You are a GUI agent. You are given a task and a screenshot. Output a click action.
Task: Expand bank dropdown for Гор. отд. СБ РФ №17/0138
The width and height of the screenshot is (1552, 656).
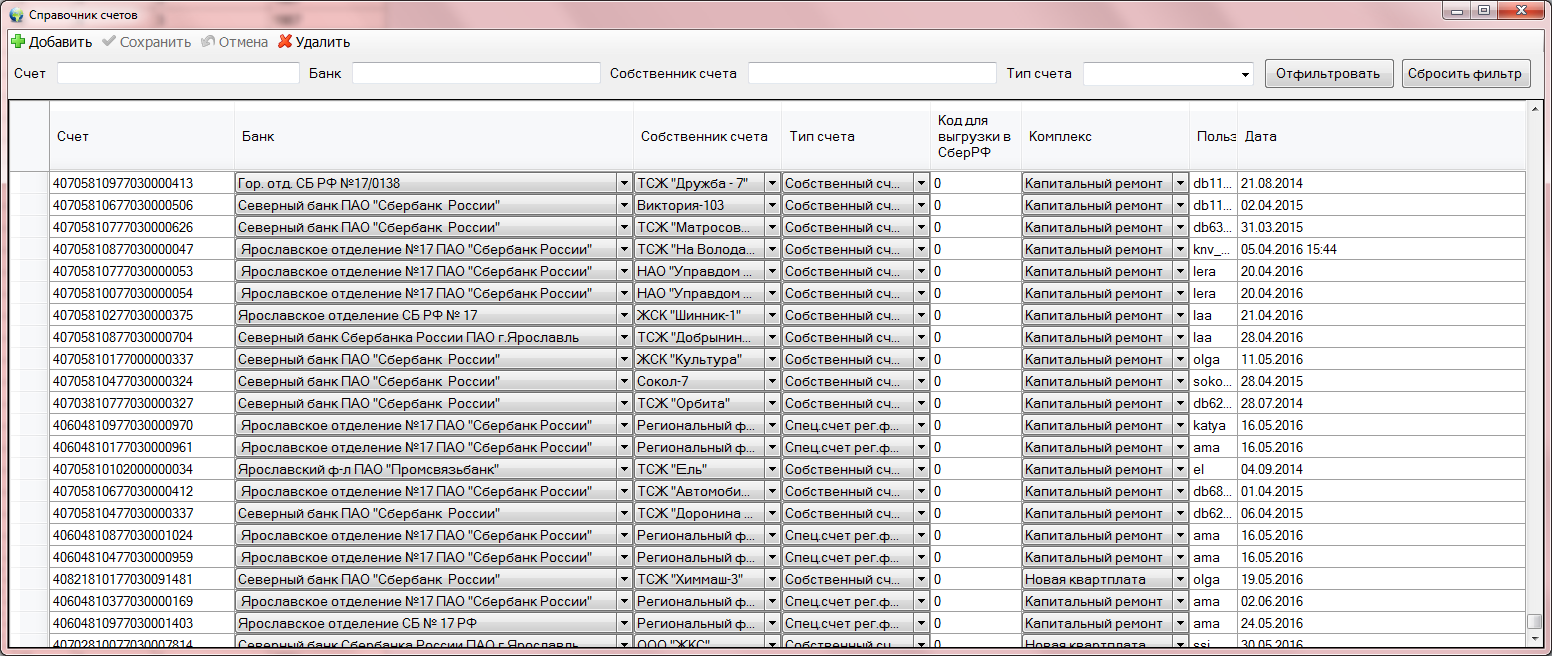(624, 183)
